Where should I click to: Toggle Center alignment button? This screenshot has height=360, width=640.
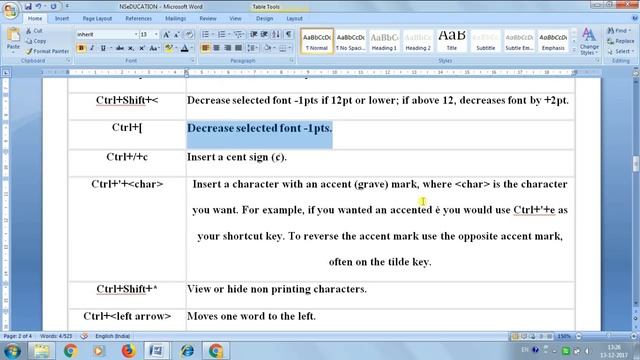pyautogui.click(x=216, y=48)
